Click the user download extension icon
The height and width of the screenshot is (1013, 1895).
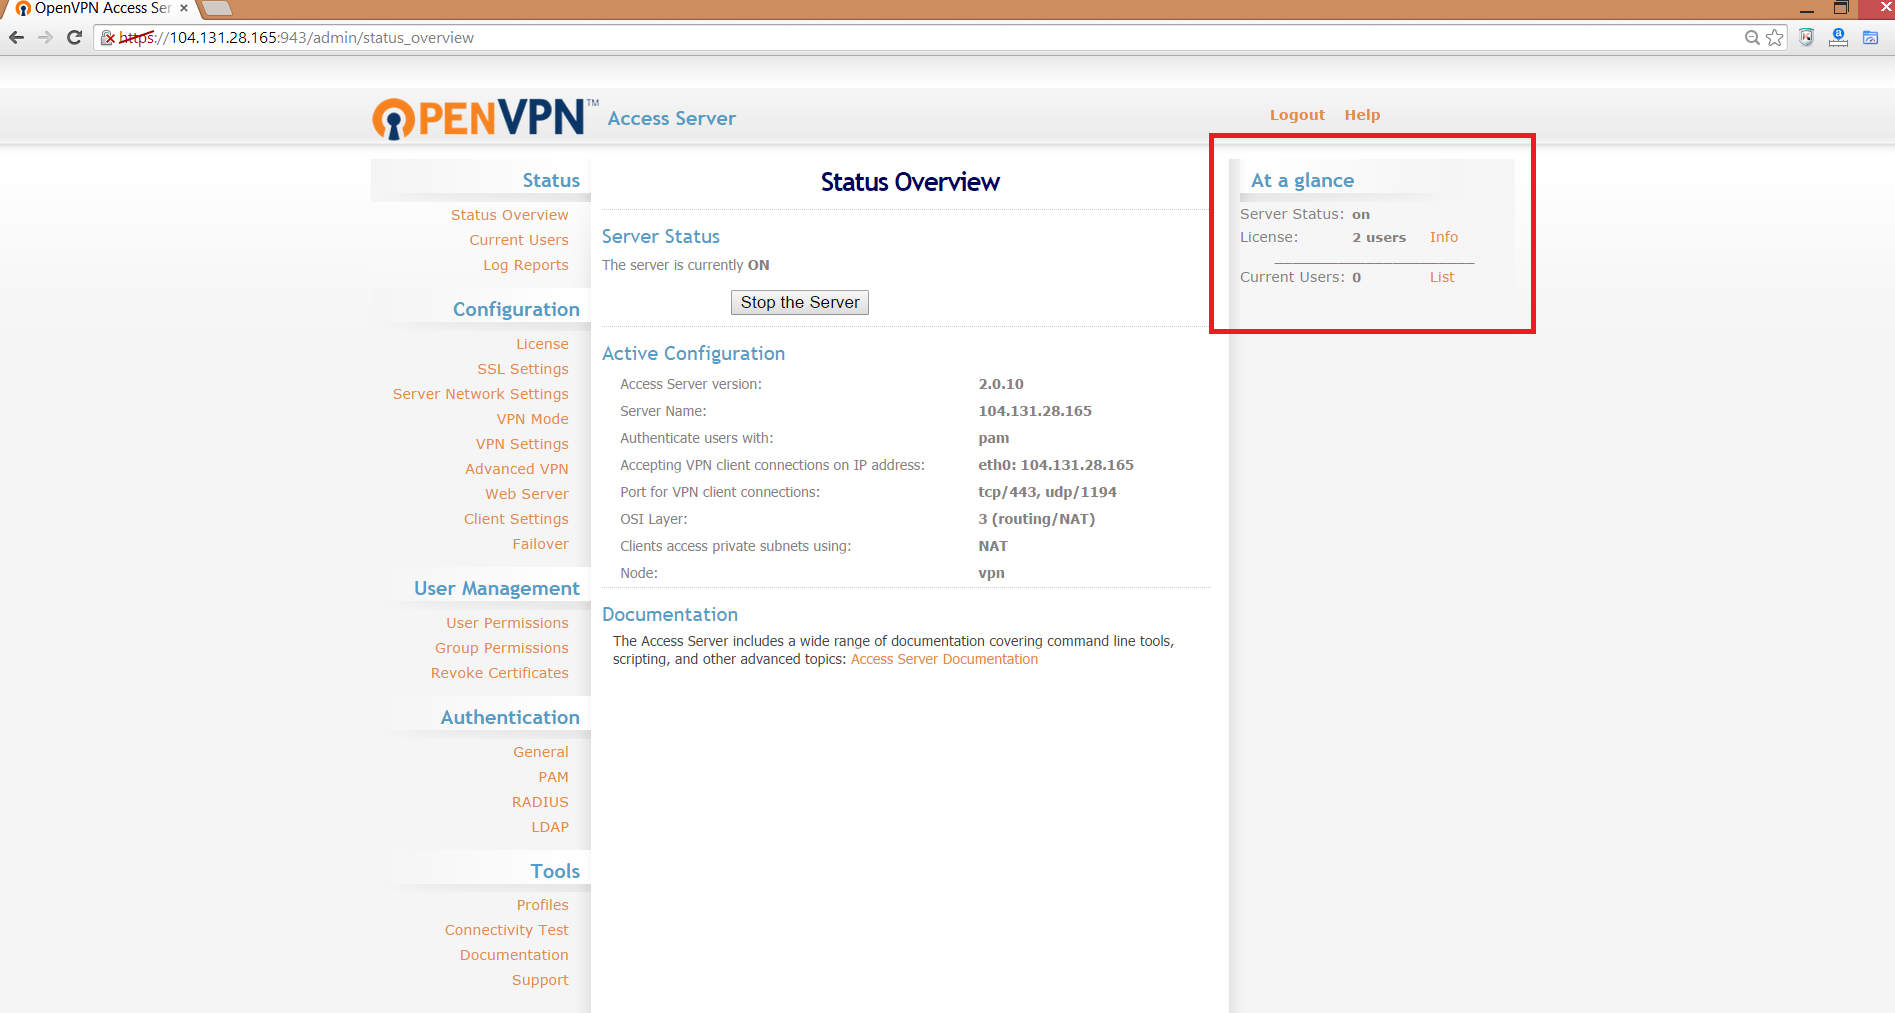coord(1838,38)
